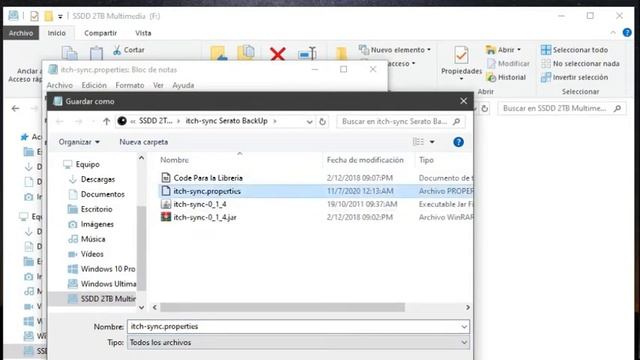The image size is (640, 360).
Task: Open the Notepad Edición menu
Action: (x=94, y=85)
